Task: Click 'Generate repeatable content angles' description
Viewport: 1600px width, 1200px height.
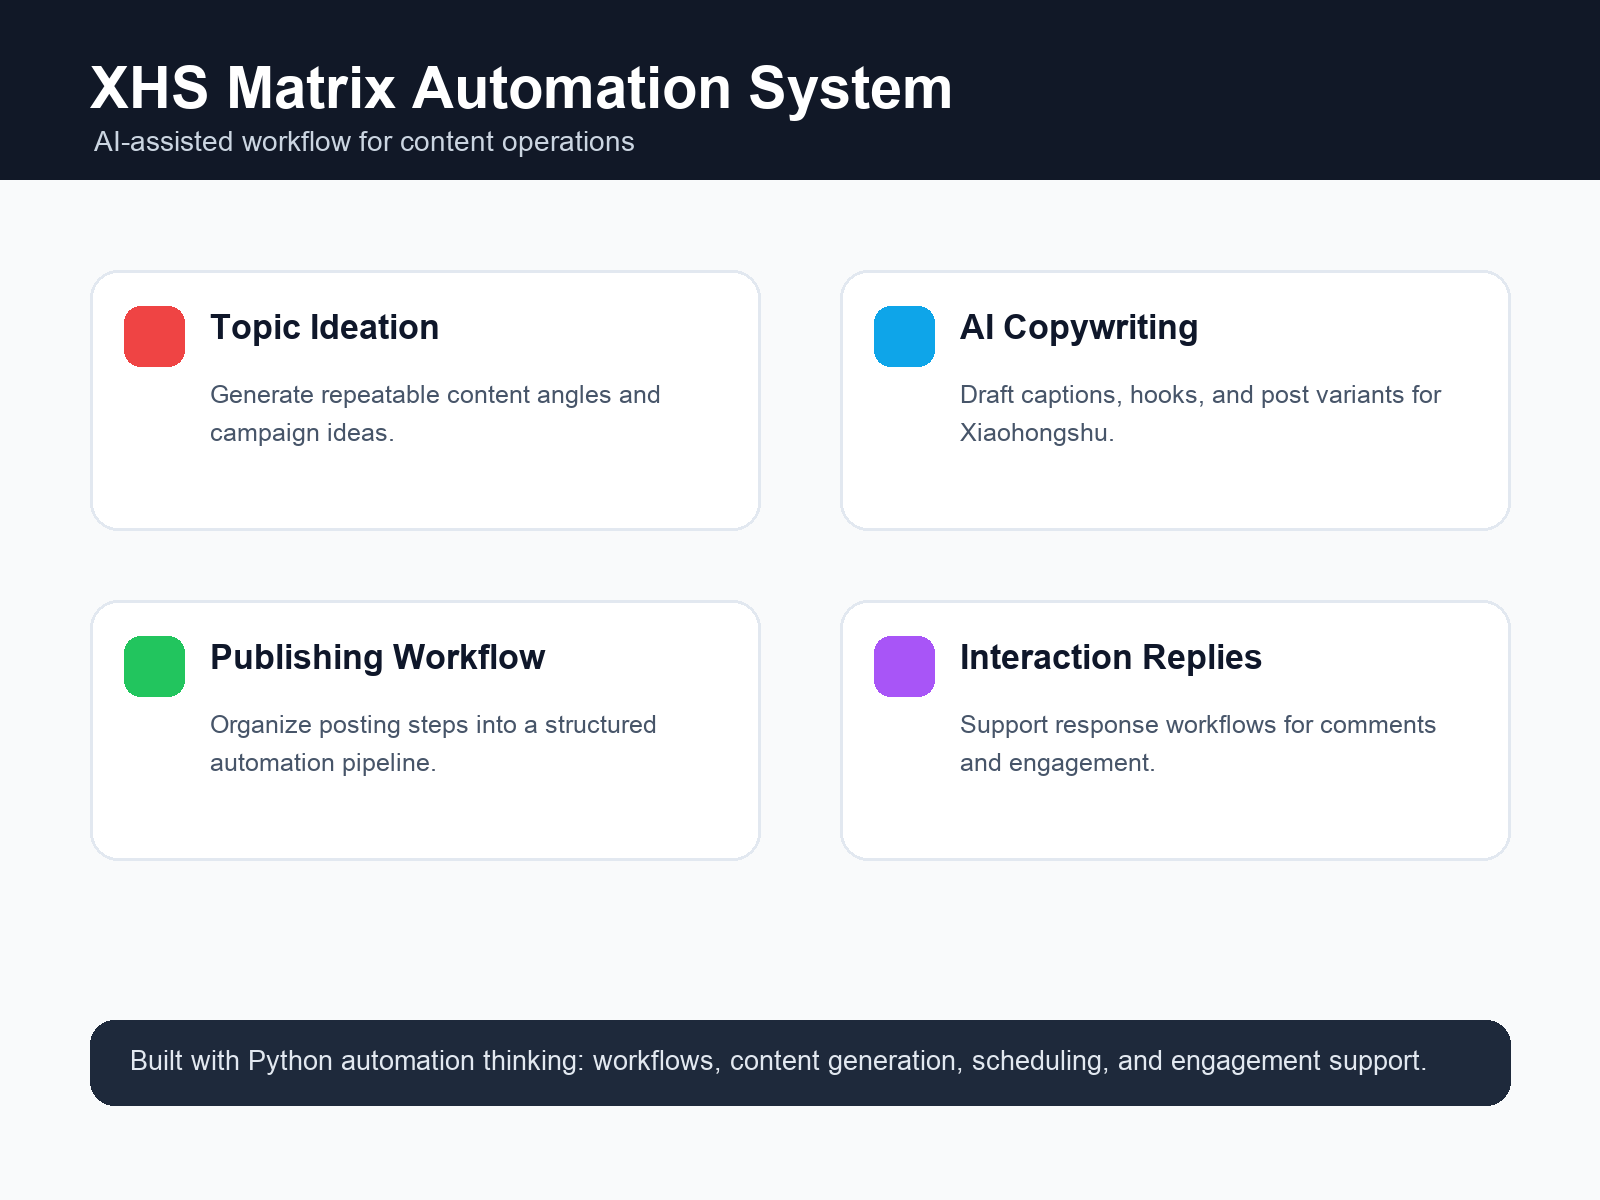Action: [x=435, y=413]
